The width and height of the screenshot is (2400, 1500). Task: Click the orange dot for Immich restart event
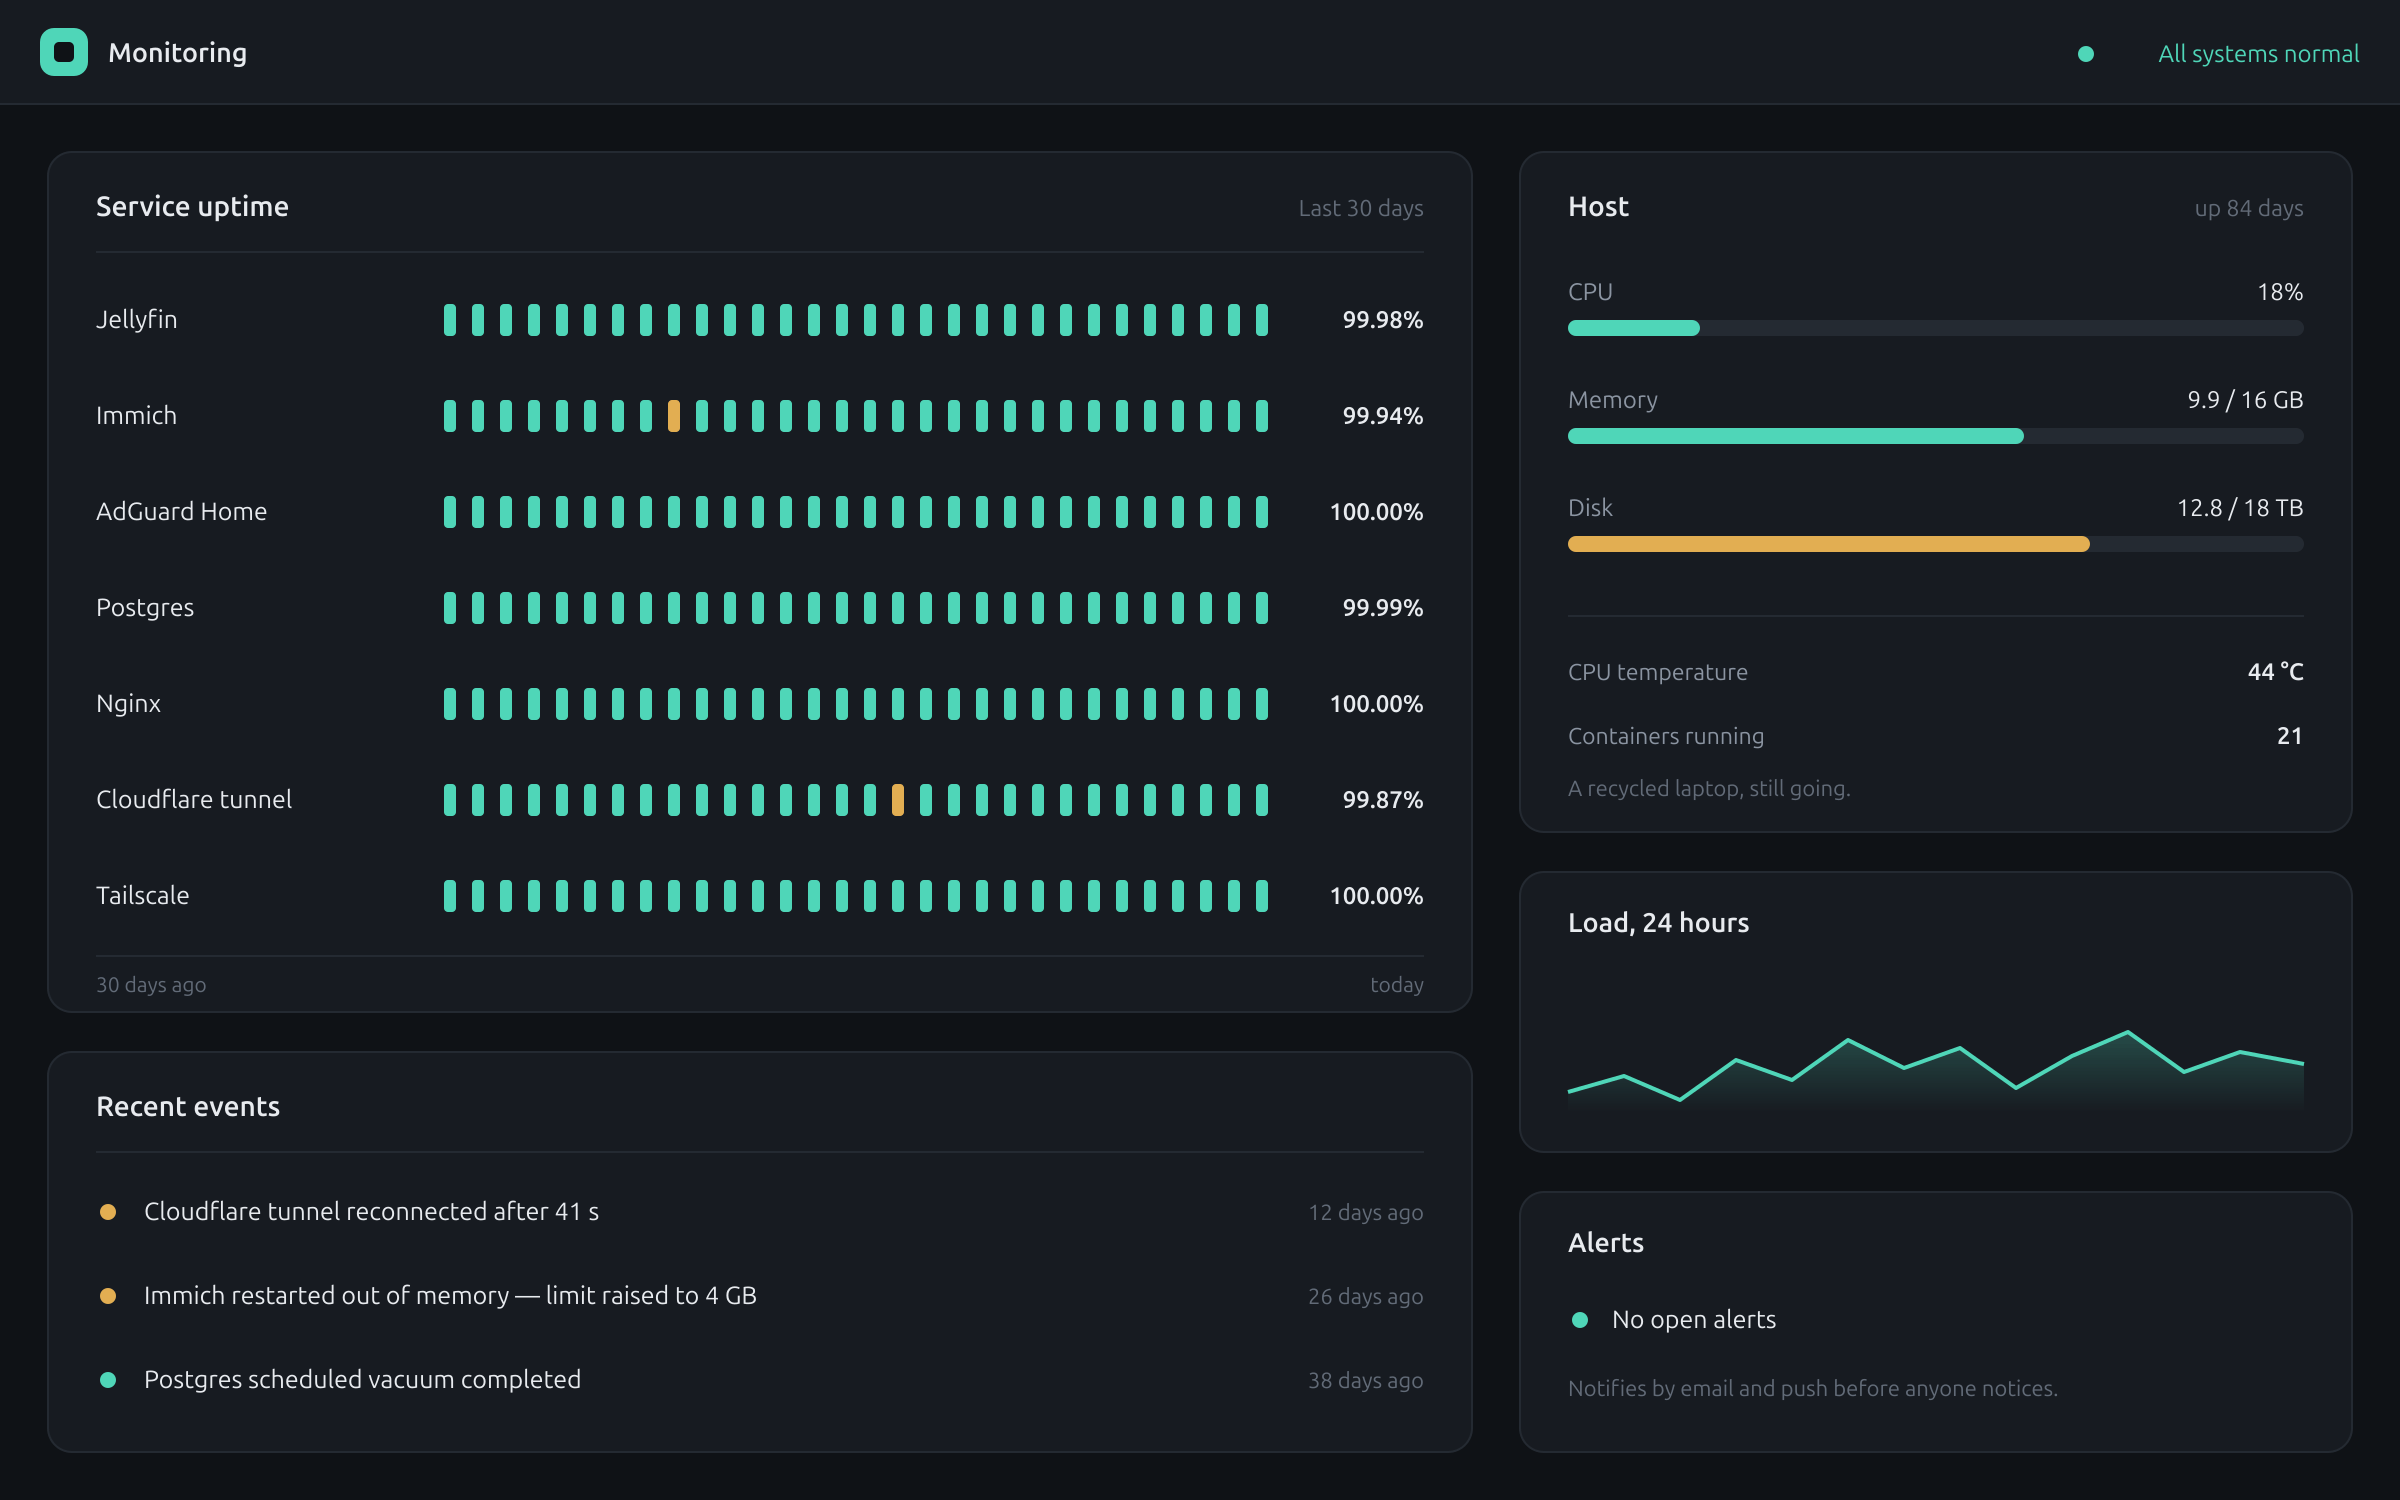[108, 1296]
